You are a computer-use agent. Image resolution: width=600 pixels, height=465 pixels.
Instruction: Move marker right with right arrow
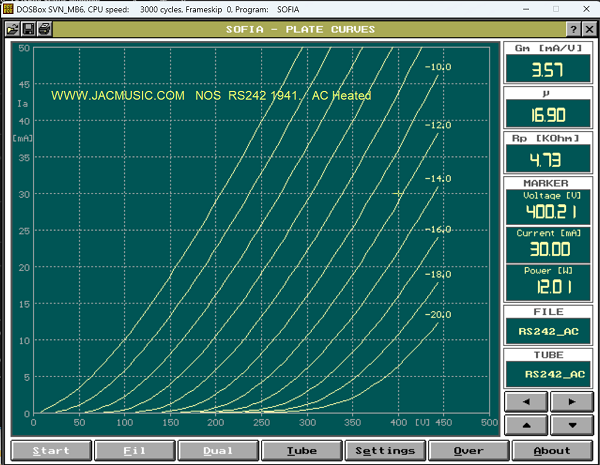570,402
